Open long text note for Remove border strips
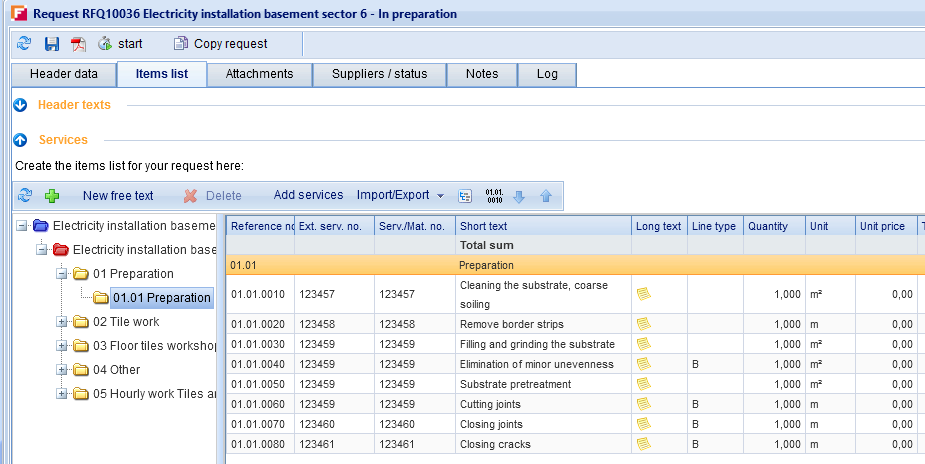 pos(644,324)
